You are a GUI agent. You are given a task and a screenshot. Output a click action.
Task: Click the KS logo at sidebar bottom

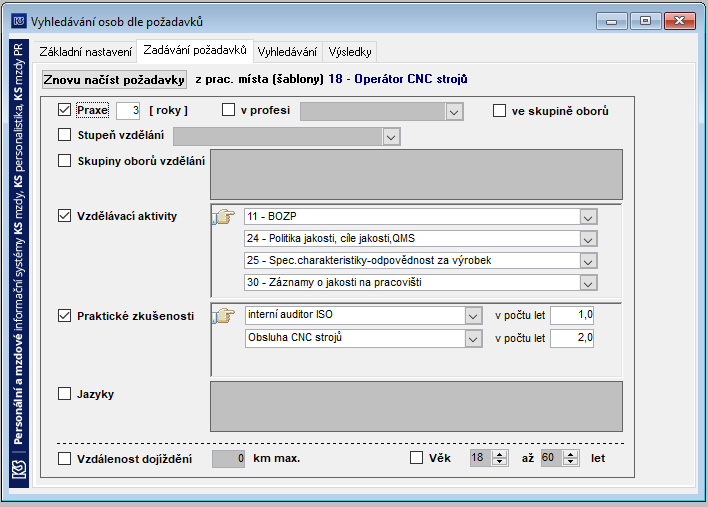[19, 470]
